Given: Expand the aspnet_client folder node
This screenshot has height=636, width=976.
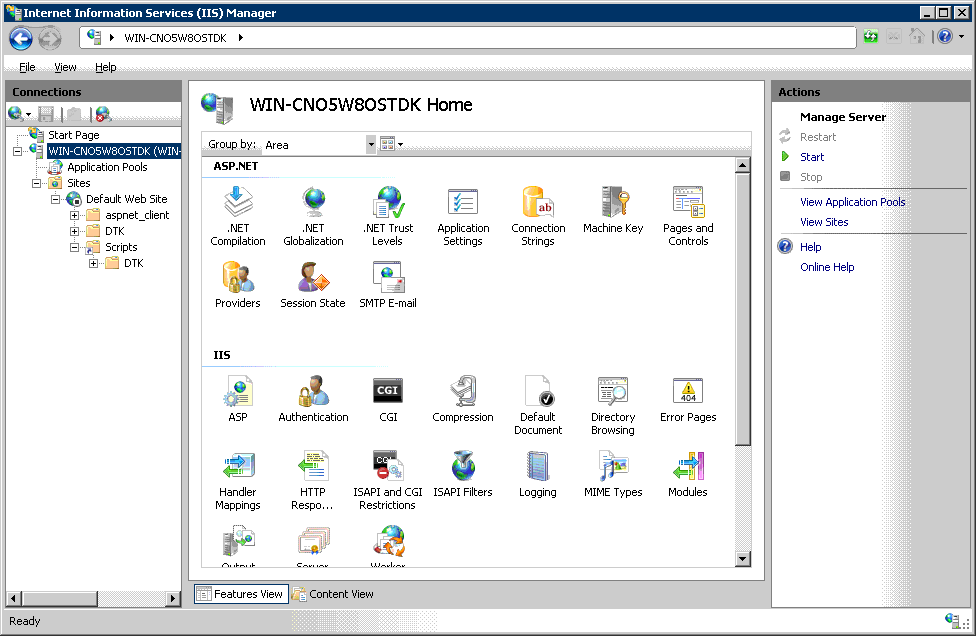Looking at the screenshot, I should pyautogui.click(x=75, y=215).
